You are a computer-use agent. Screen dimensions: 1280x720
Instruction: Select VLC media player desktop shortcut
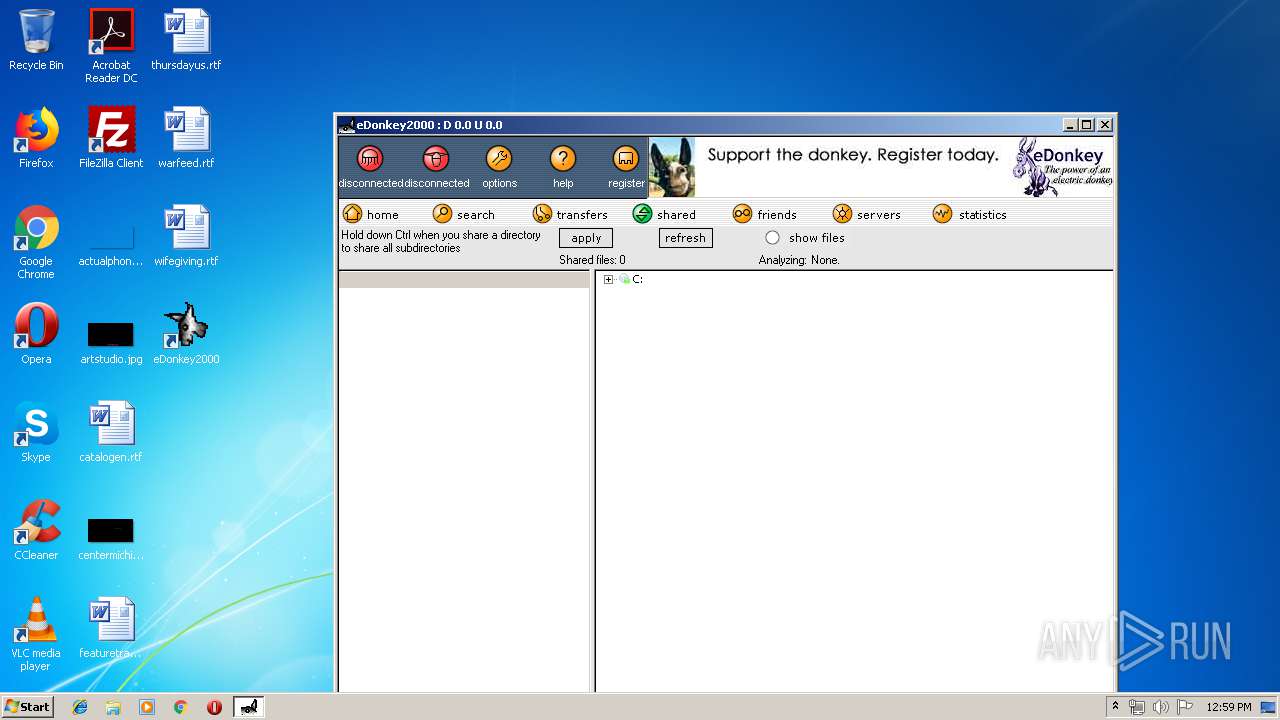(x=36, y=634)
